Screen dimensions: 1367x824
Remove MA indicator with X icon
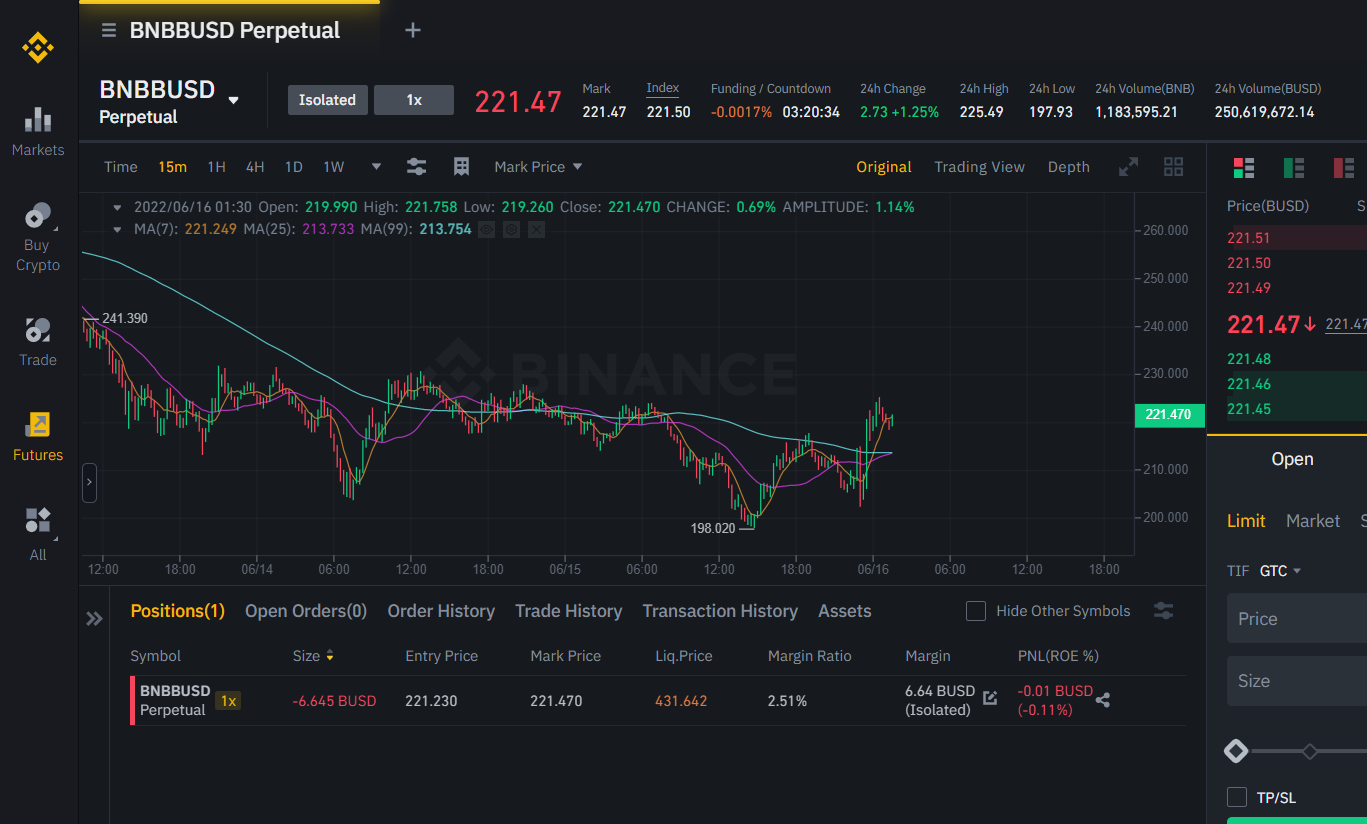(x=536, y=230)
